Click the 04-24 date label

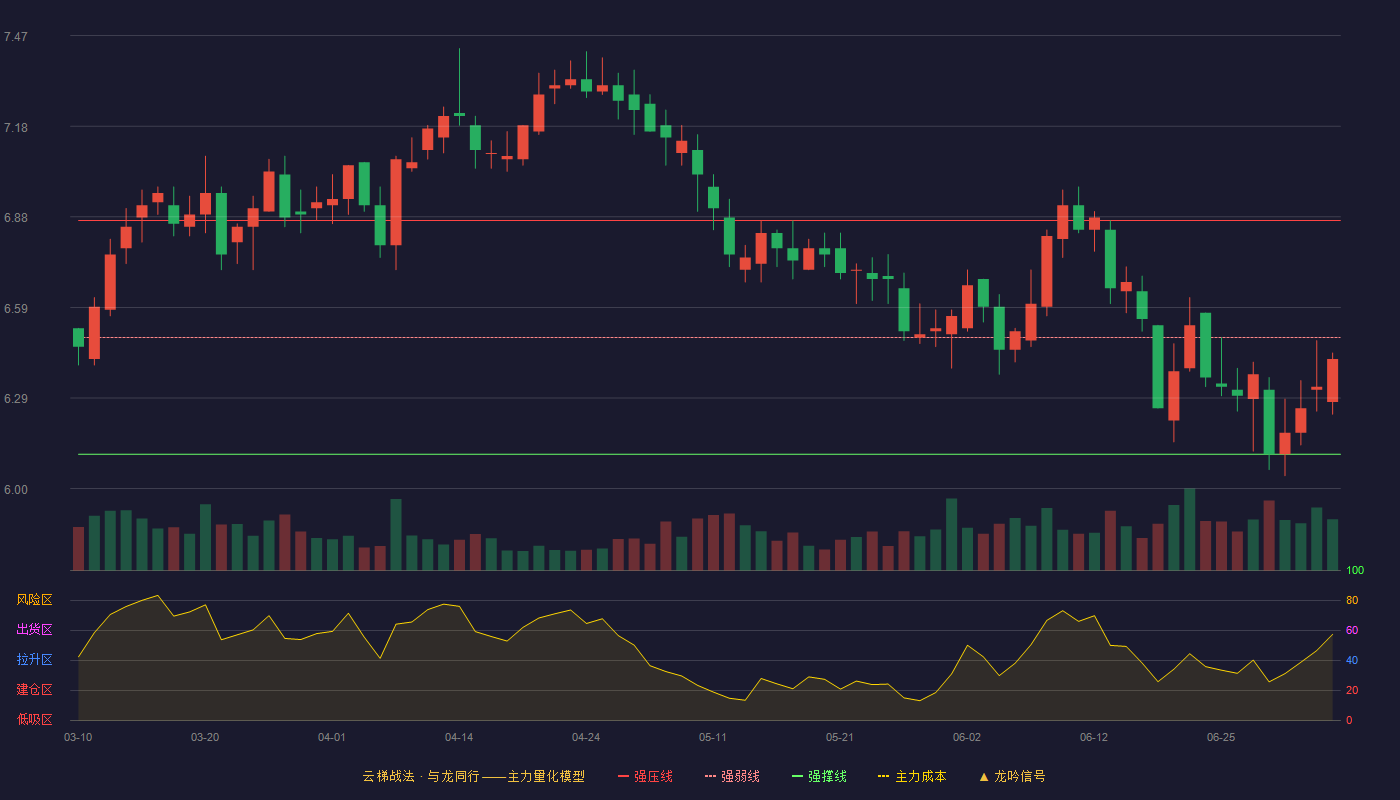coord(586,737)
